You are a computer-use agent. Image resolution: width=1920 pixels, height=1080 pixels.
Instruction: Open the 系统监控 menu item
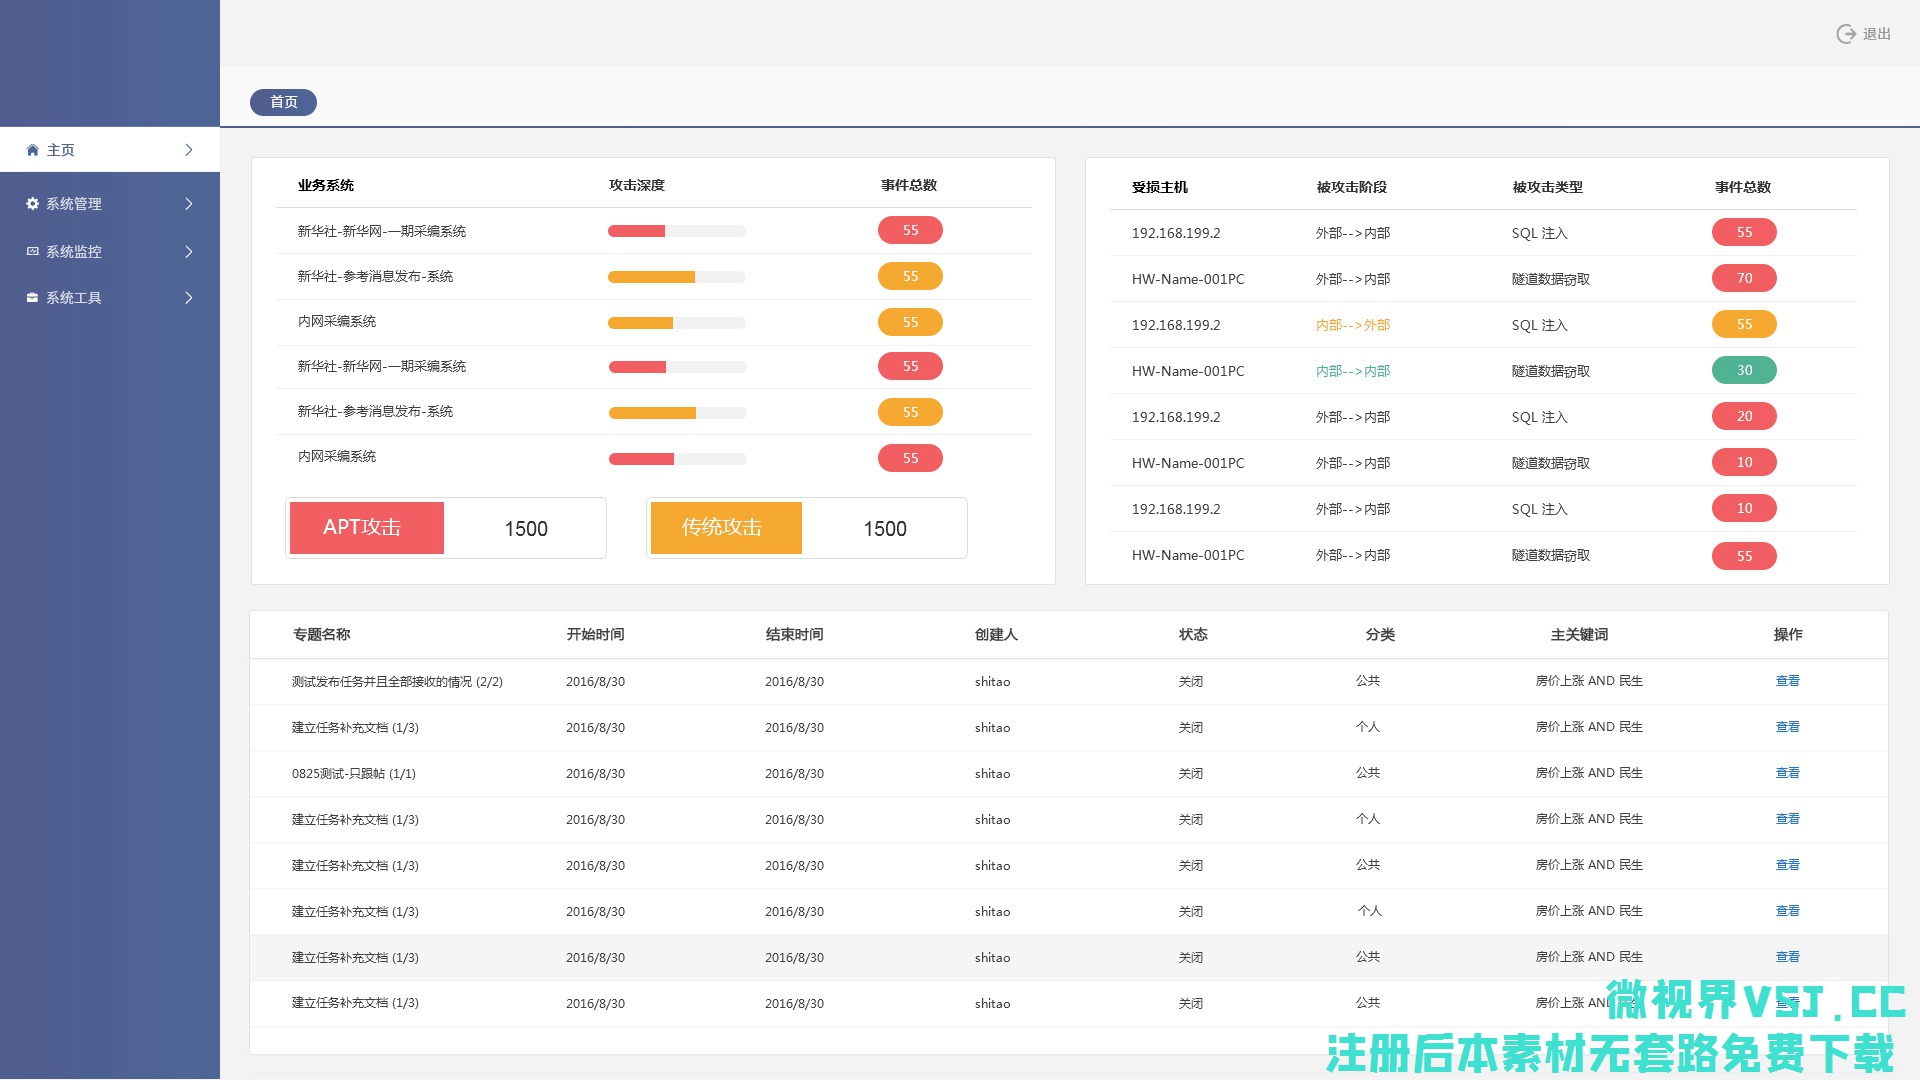pyautogui.click(x=74, y=252)
